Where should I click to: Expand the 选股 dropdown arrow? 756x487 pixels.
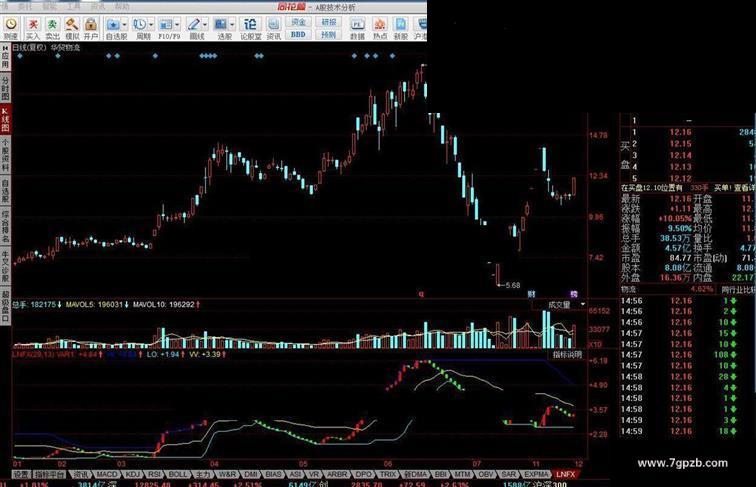[x=232, y=25]
